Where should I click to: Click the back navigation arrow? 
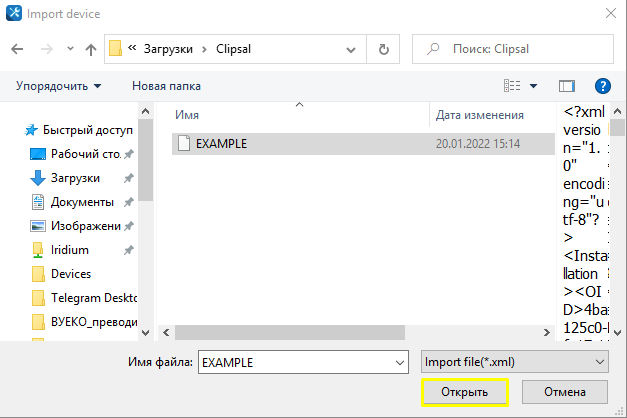tap(18, 49)
